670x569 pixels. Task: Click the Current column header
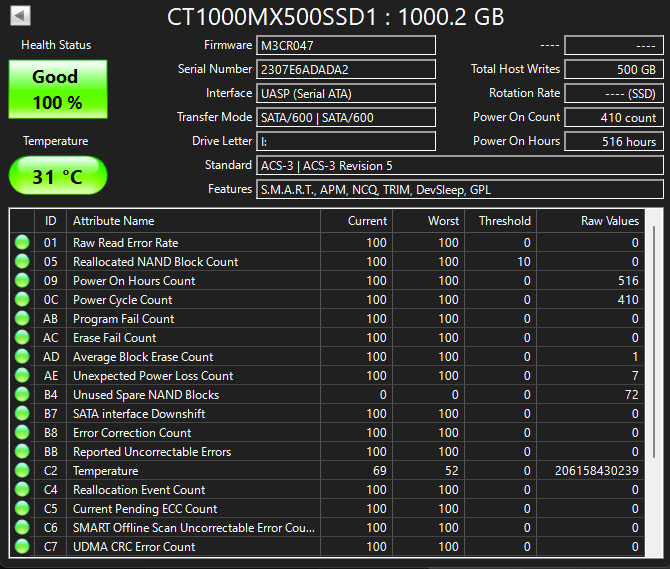356,221
